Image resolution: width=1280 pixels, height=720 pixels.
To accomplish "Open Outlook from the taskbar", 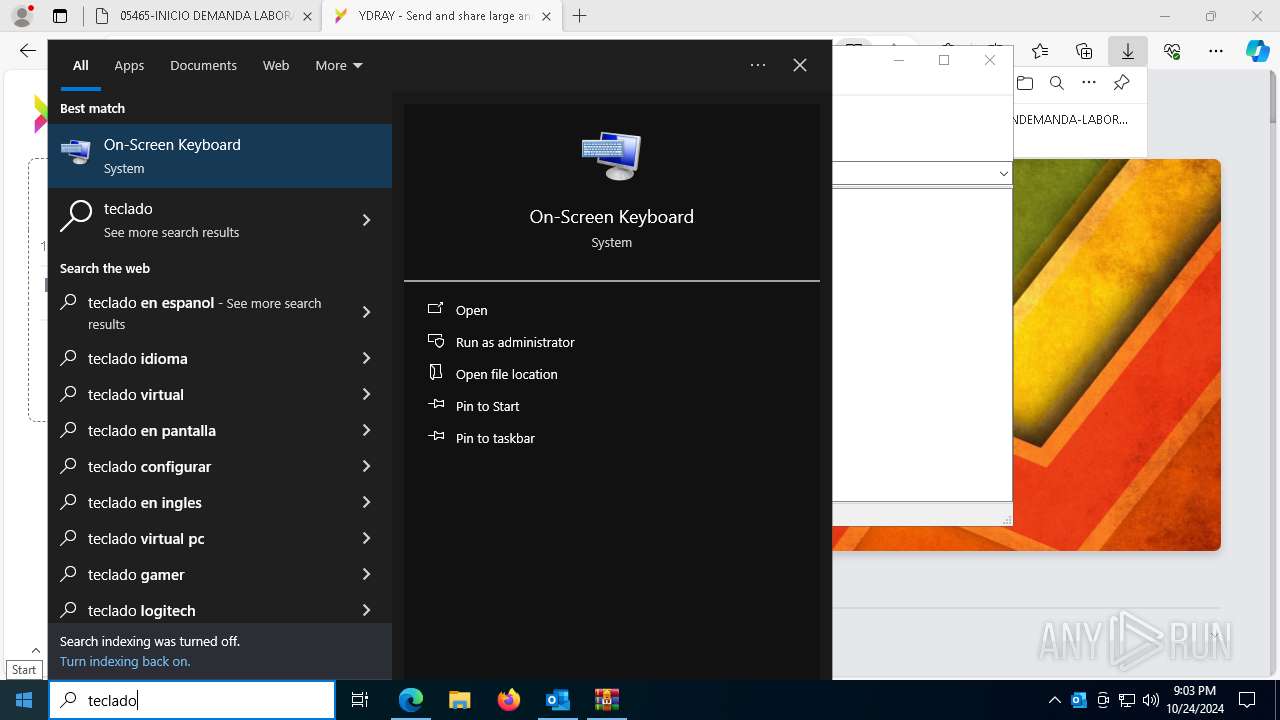I will coord(558,700).
